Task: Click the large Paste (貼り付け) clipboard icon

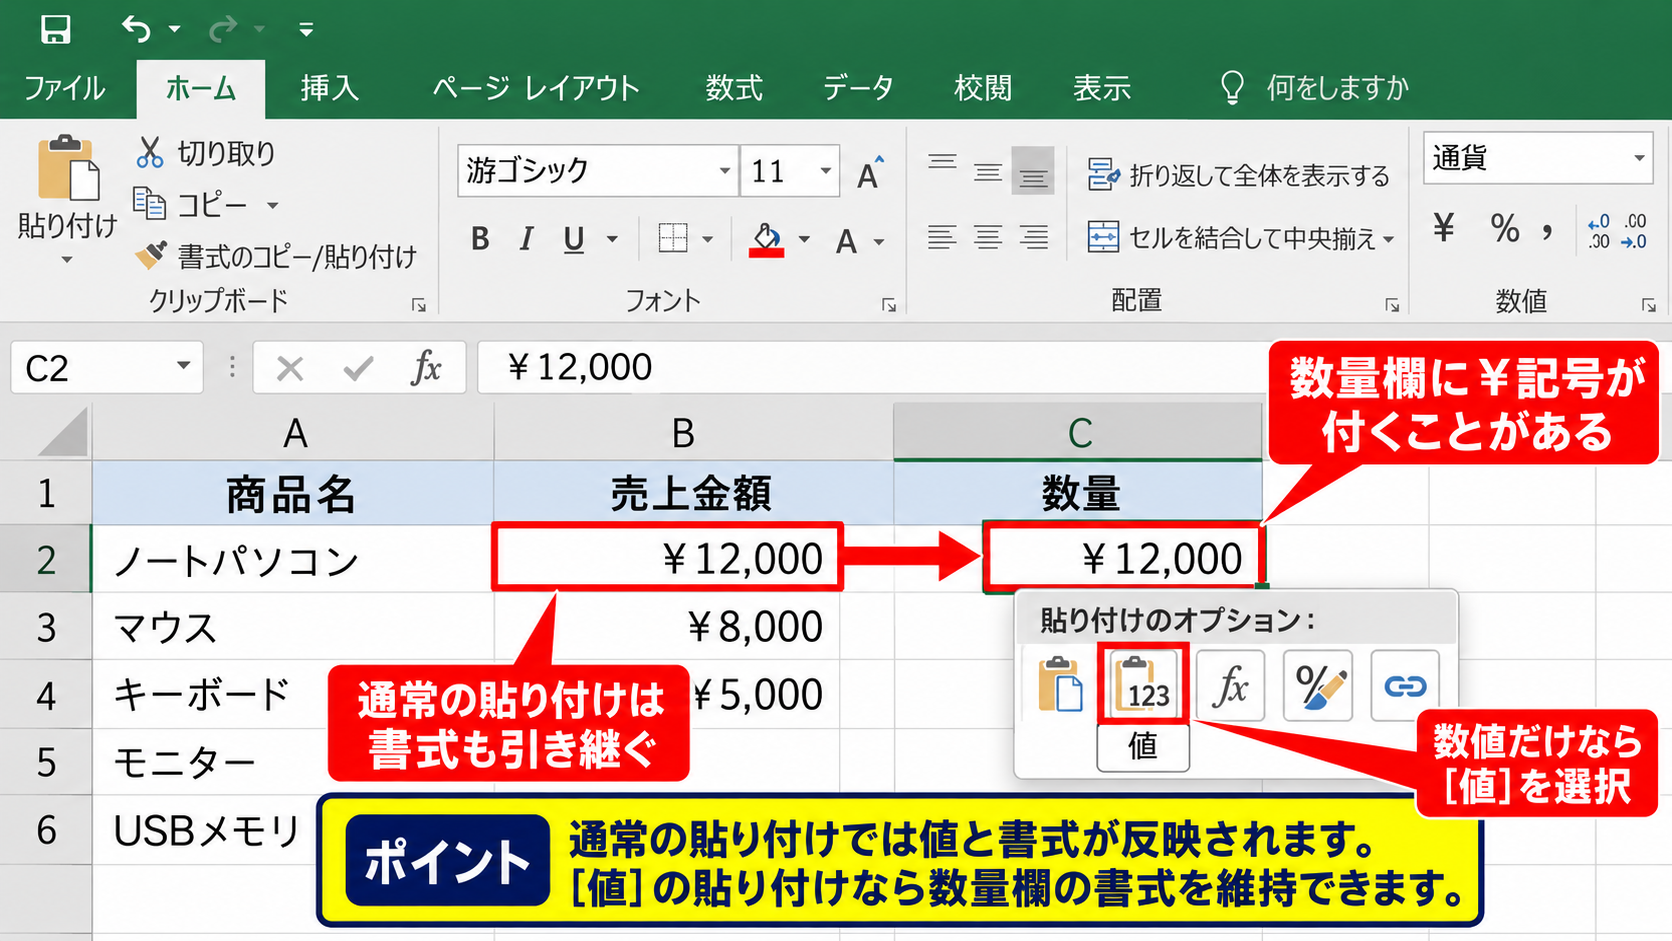Action: (68, 168)
